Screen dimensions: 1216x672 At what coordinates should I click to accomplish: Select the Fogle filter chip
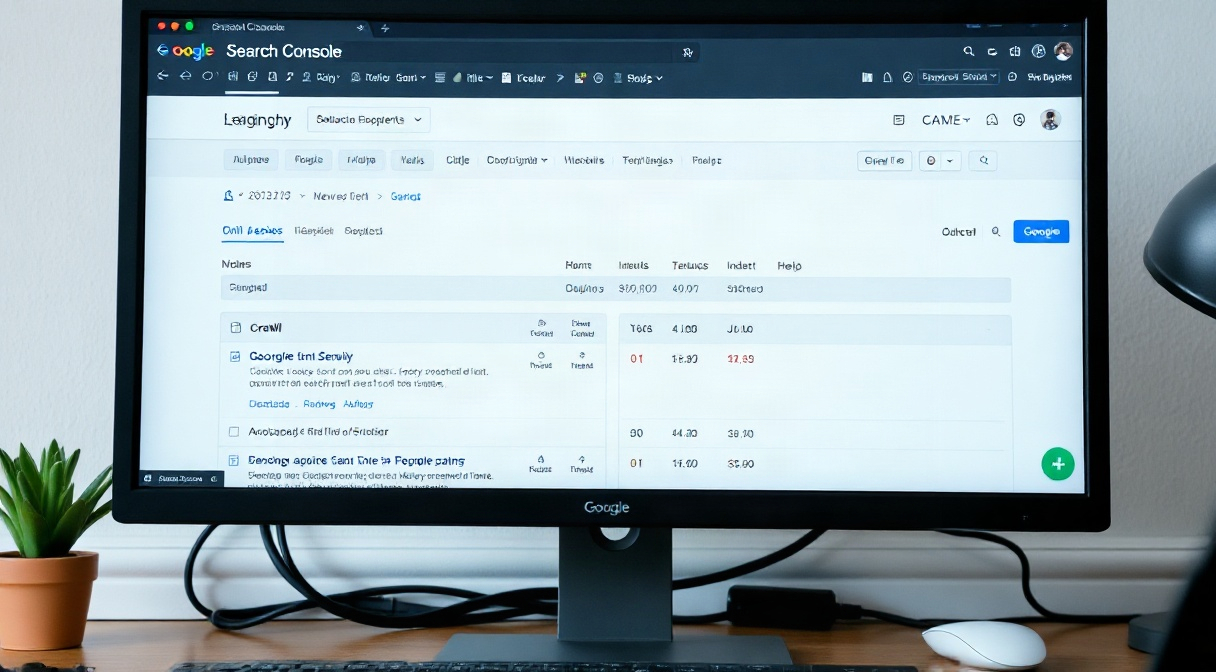point(309,160)
